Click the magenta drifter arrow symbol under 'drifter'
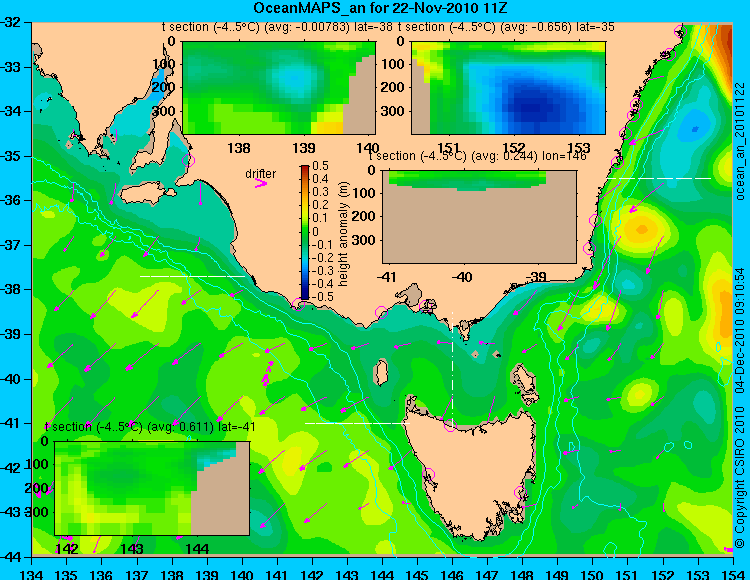This screenshot has width=750, height=580. (x=261, y=183)
